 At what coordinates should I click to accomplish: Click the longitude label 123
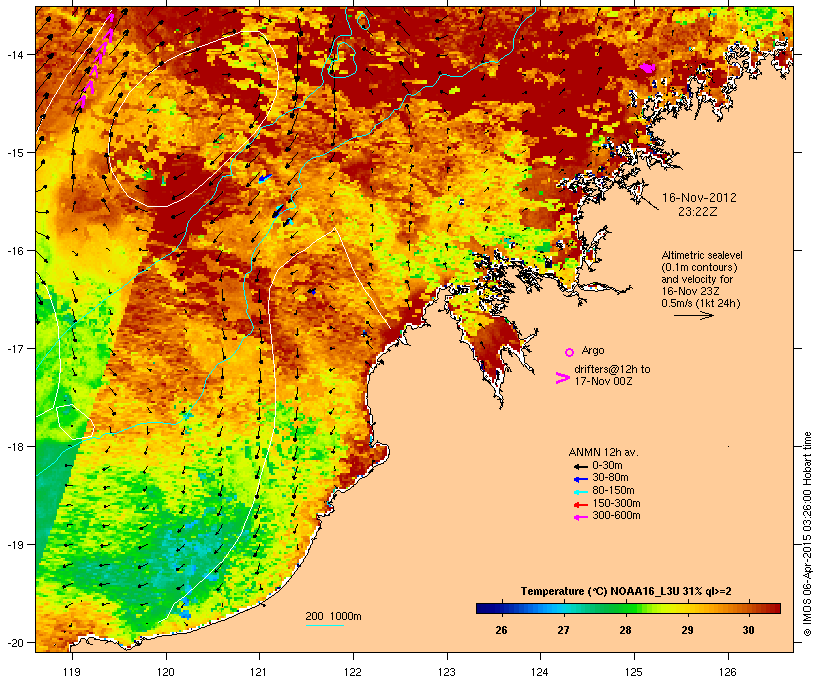(447, 673)
